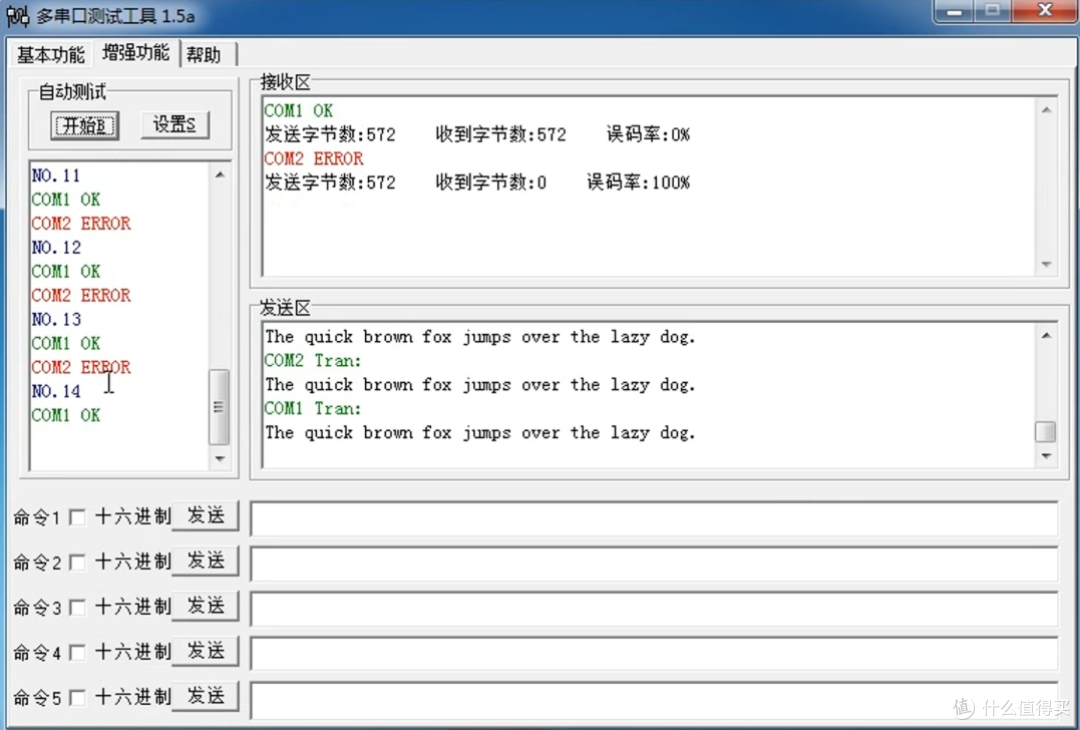Click the test log scrollbar up arrow
The width and height of the screenshot is (1080, 730).
[x=220, y=175]
